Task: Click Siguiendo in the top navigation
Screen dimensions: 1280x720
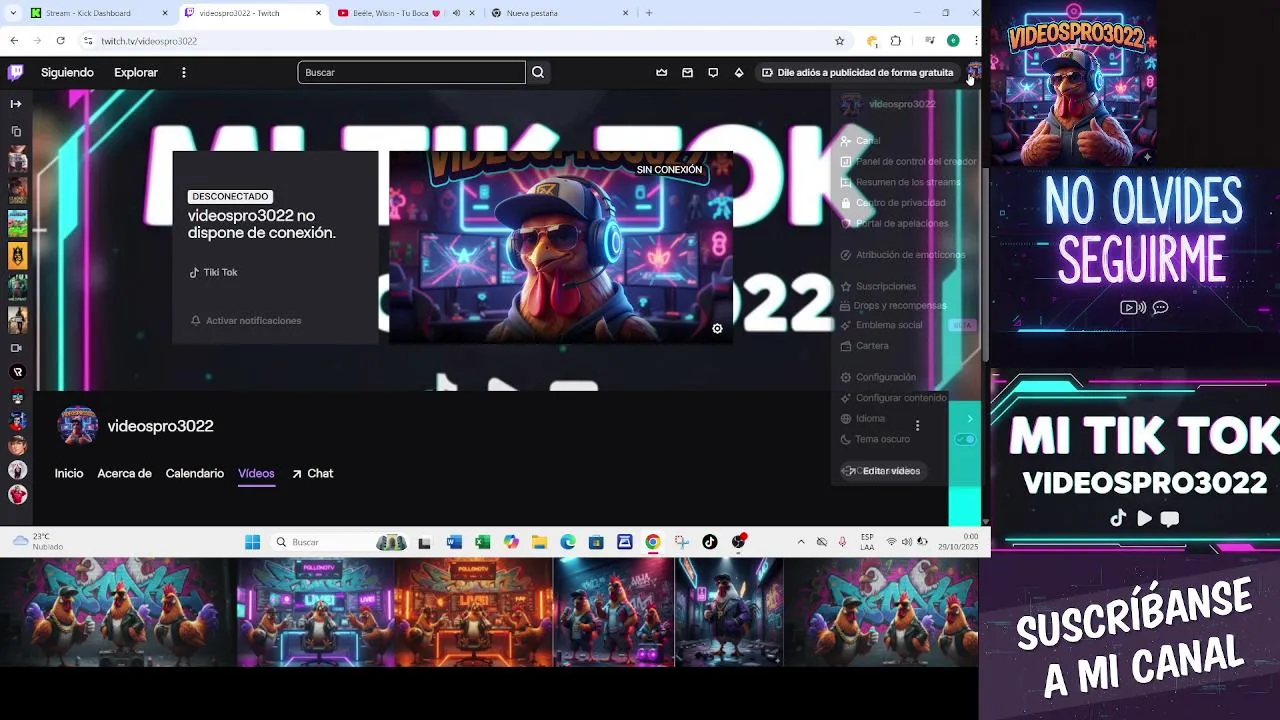Action: pos(67,72)
